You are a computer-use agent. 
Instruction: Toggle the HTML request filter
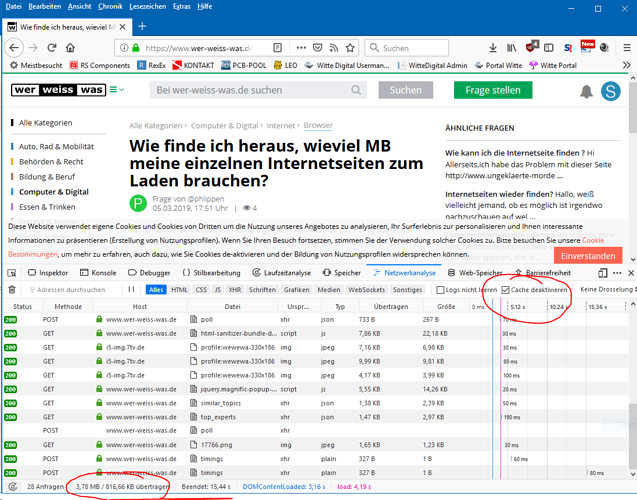[179, 290]
